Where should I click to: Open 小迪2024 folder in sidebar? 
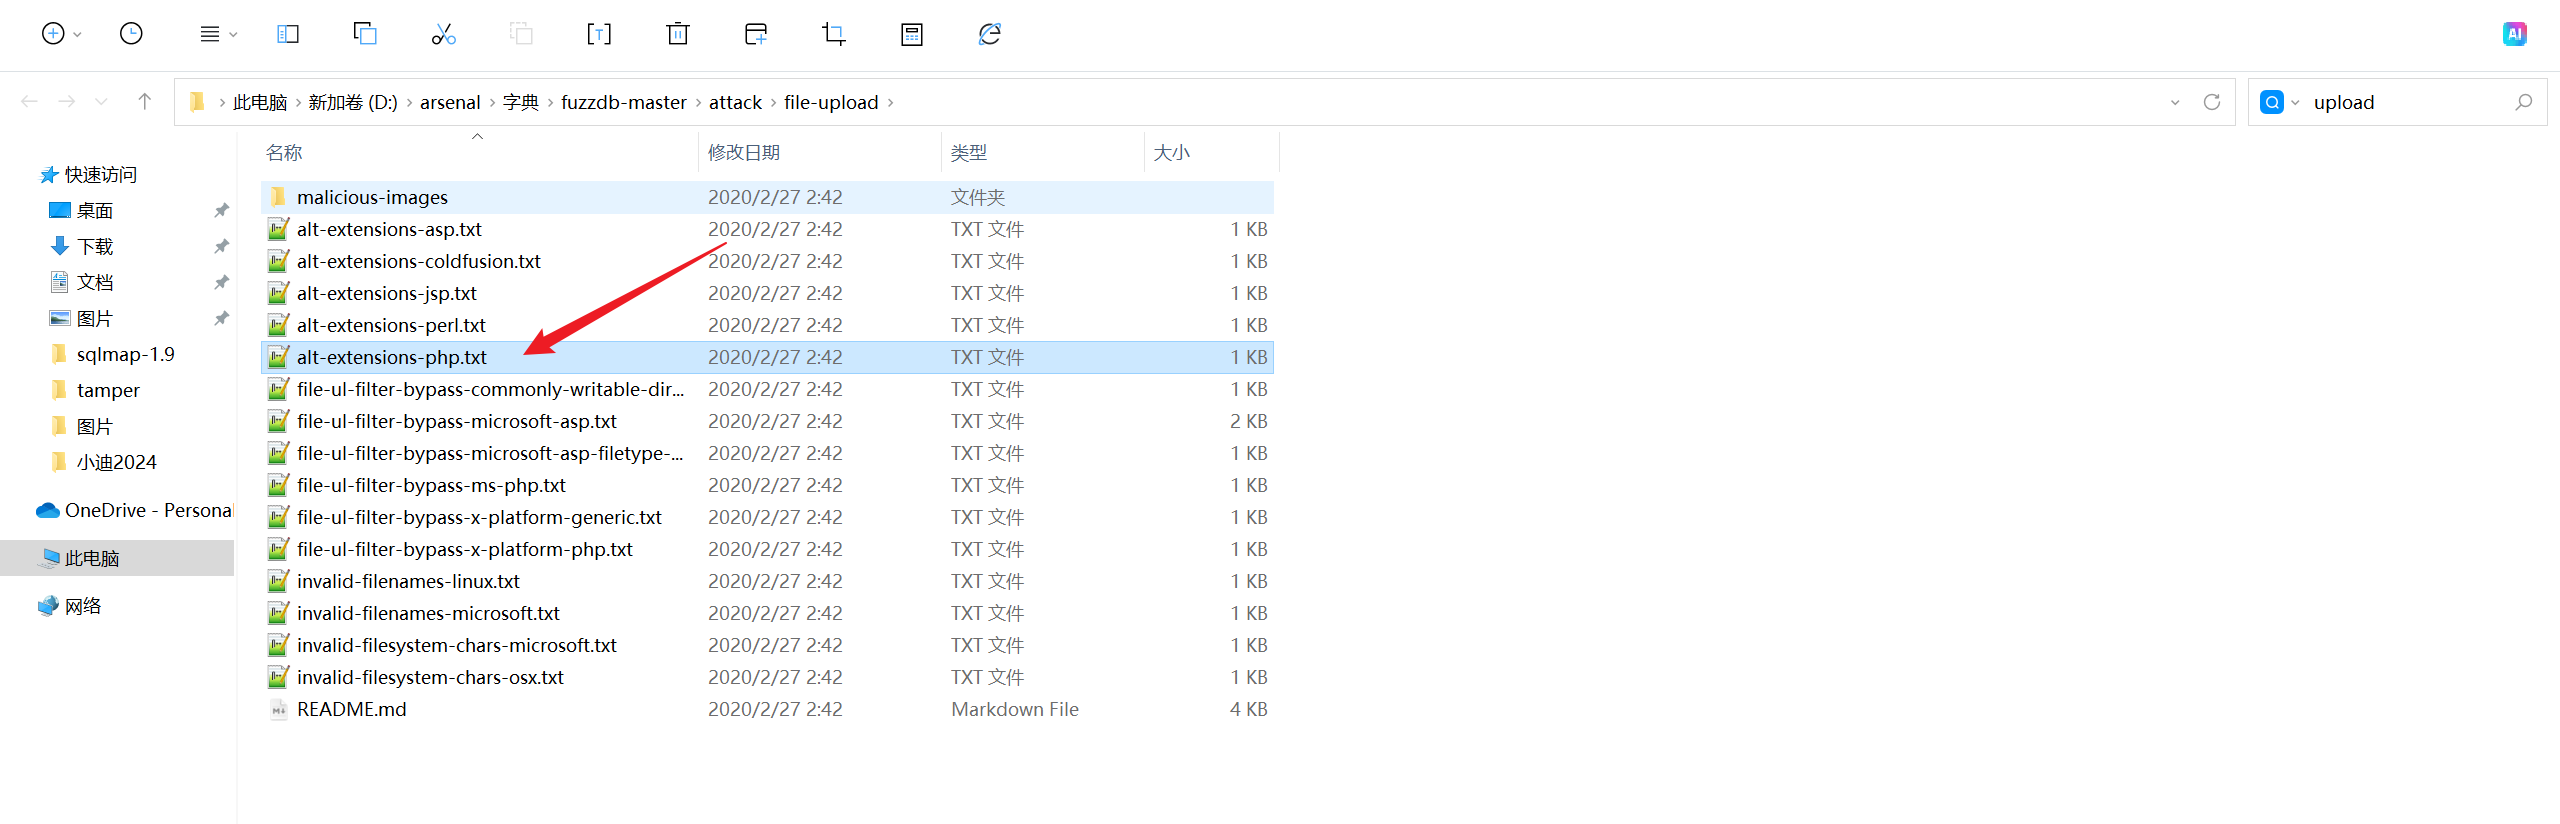[x=116, y=462]
